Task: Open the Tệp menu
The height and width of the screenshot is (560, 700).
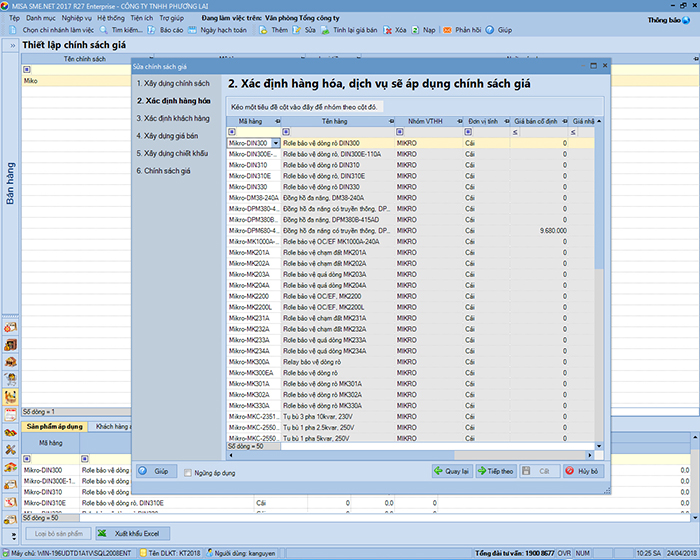Action: [x=14, y=18]
